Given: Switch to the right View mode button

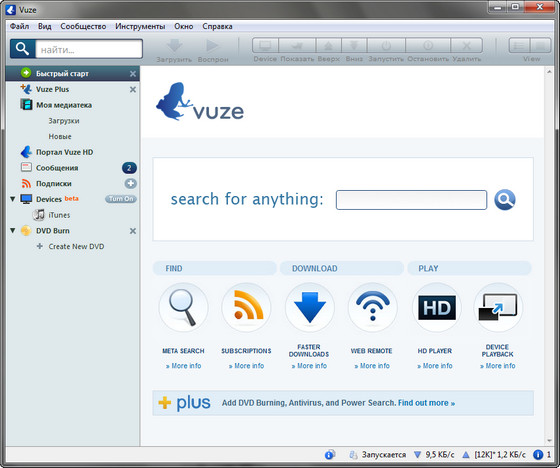Looking at the screenshot, I should point(540,46).
